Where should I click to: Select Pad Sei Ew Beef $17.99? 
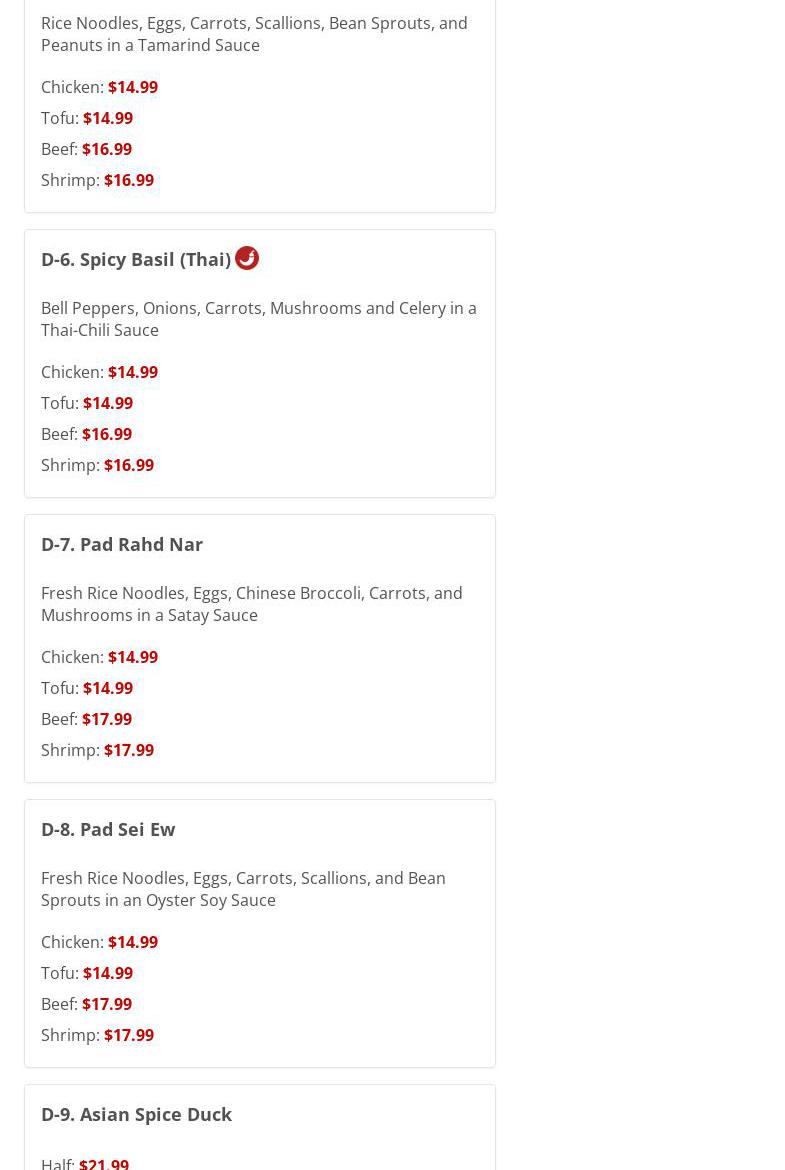point(106,1004)
